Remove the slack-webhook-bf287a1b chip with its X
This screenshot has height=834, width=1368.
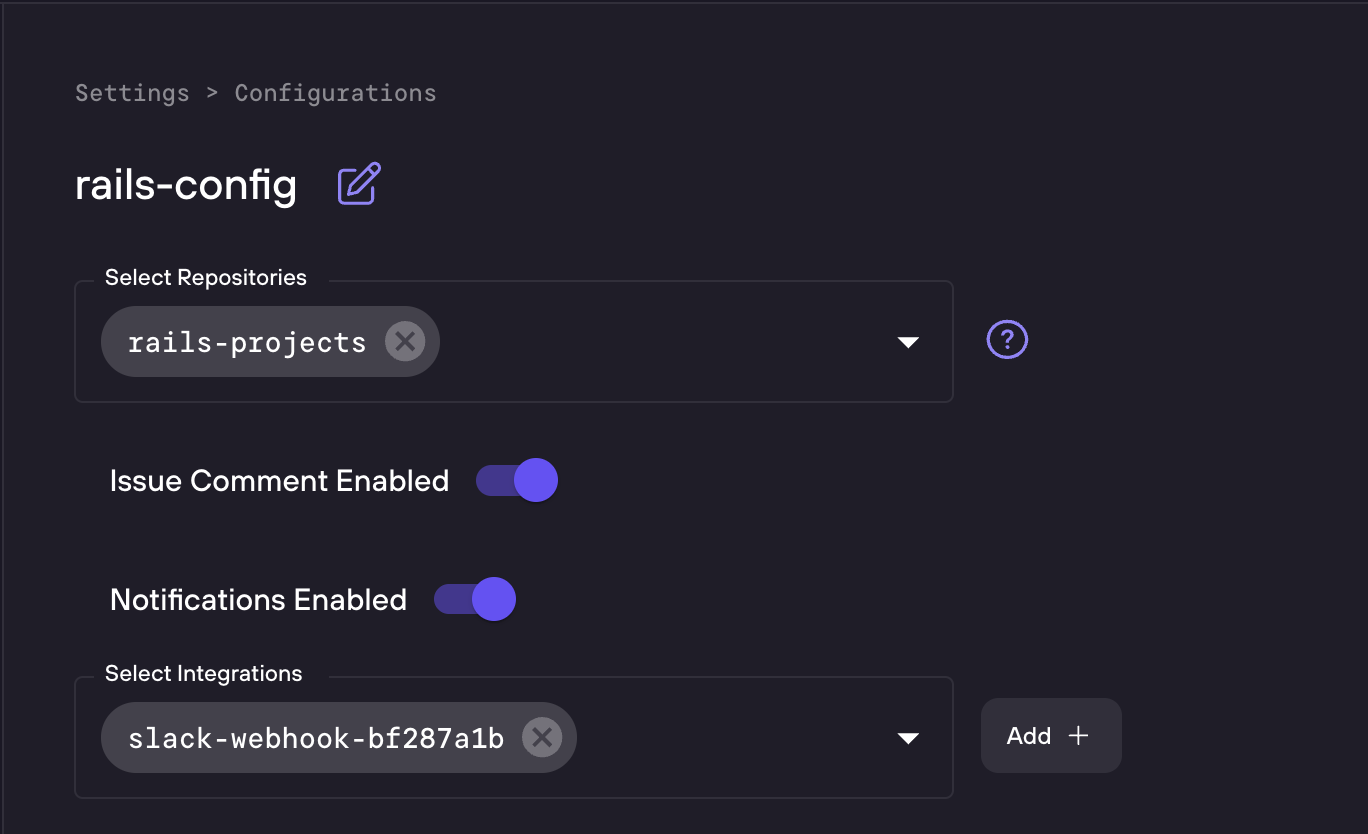tap(542, 738)
